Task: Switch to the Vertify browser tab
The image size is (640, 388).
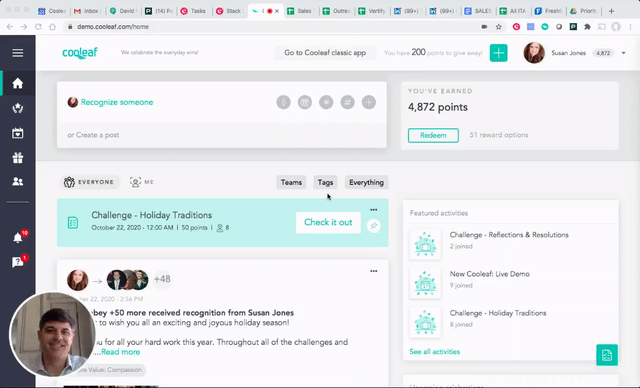Action: pyautogui.click(x=372, y=11)
